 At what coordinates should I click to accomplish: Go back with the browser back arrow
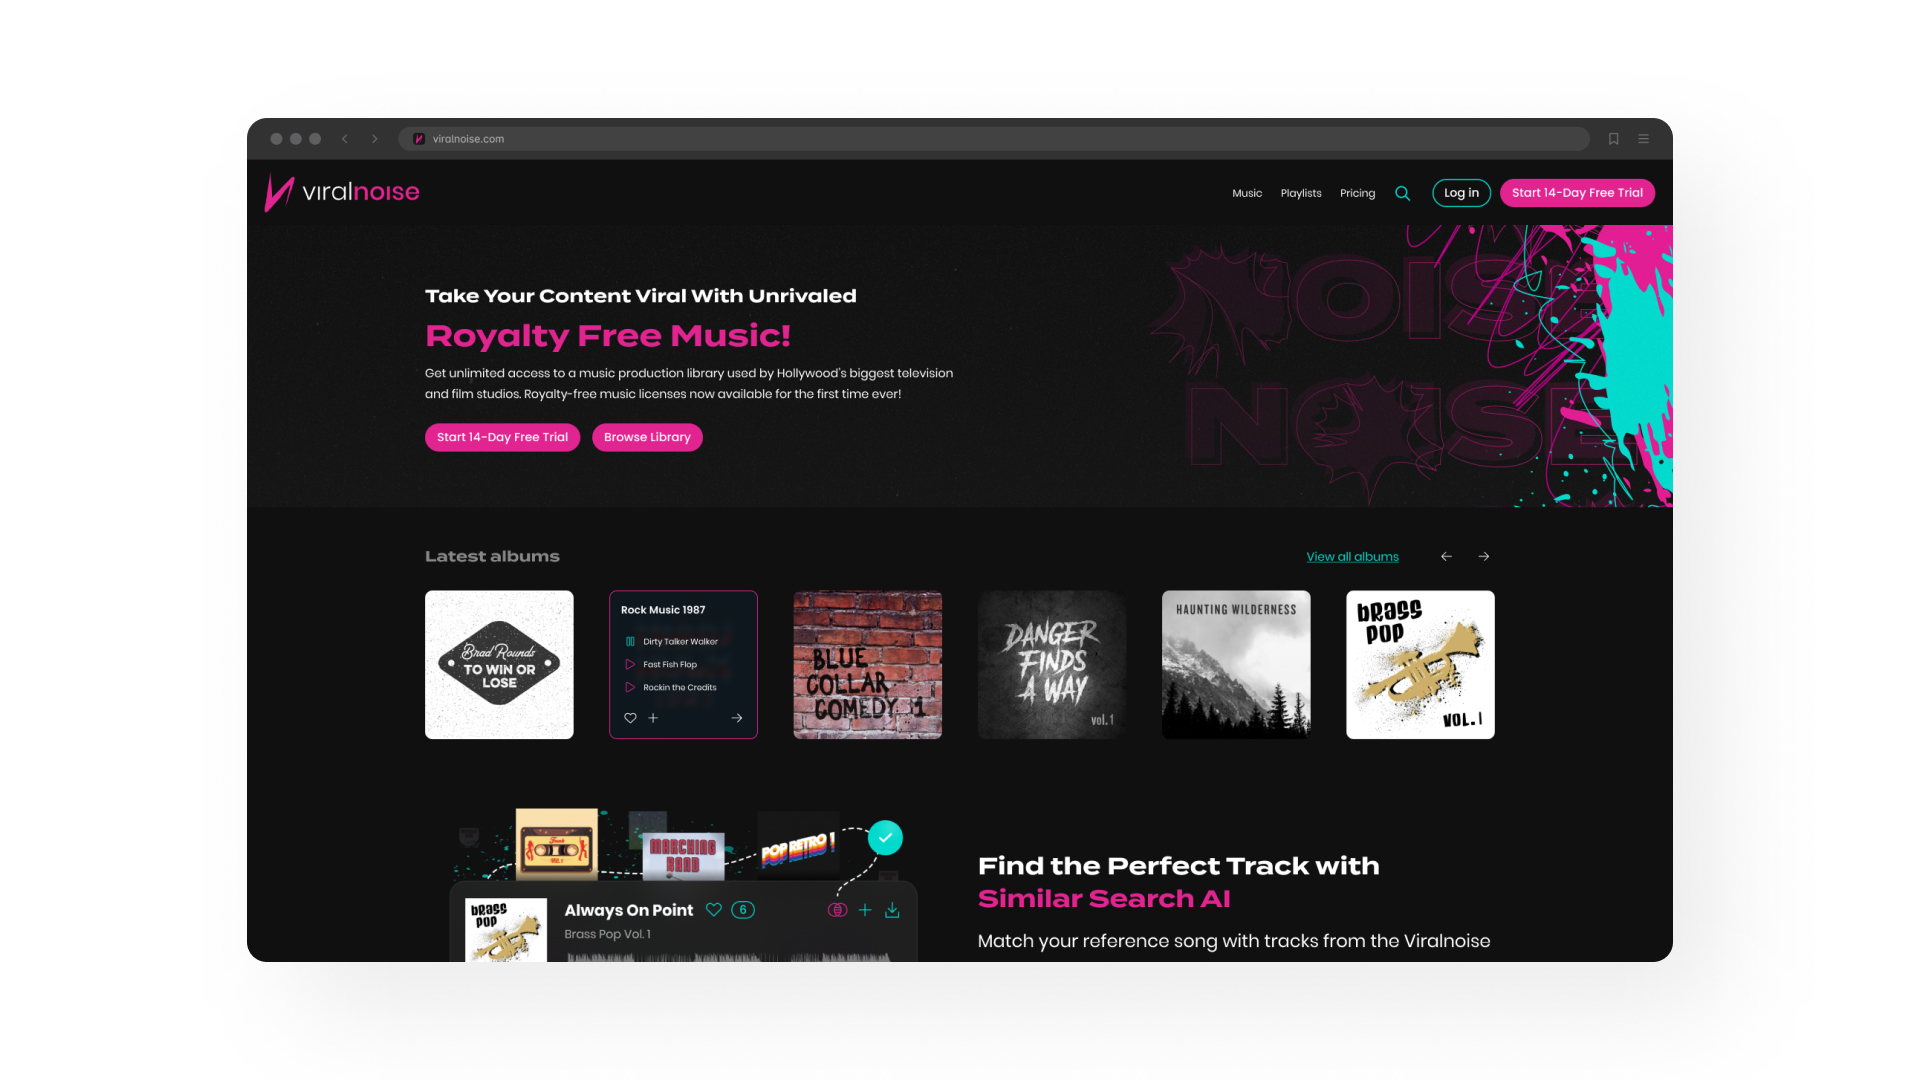(344, 139)
